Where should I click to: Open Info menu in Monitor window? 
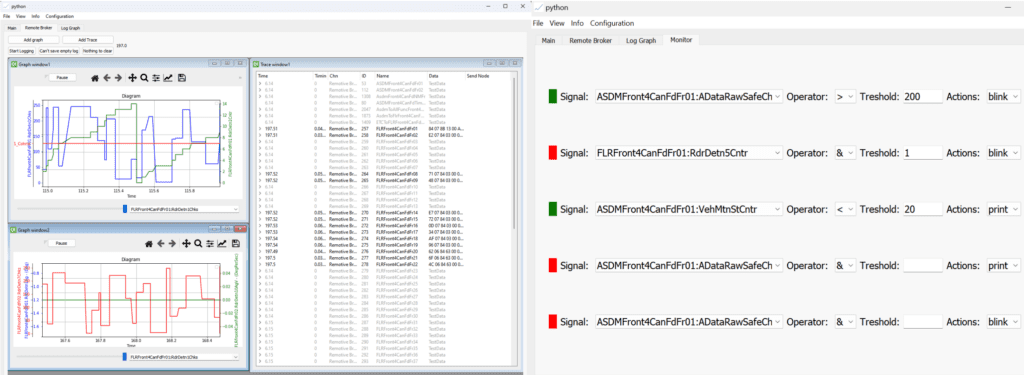click(x=577, y=23)
